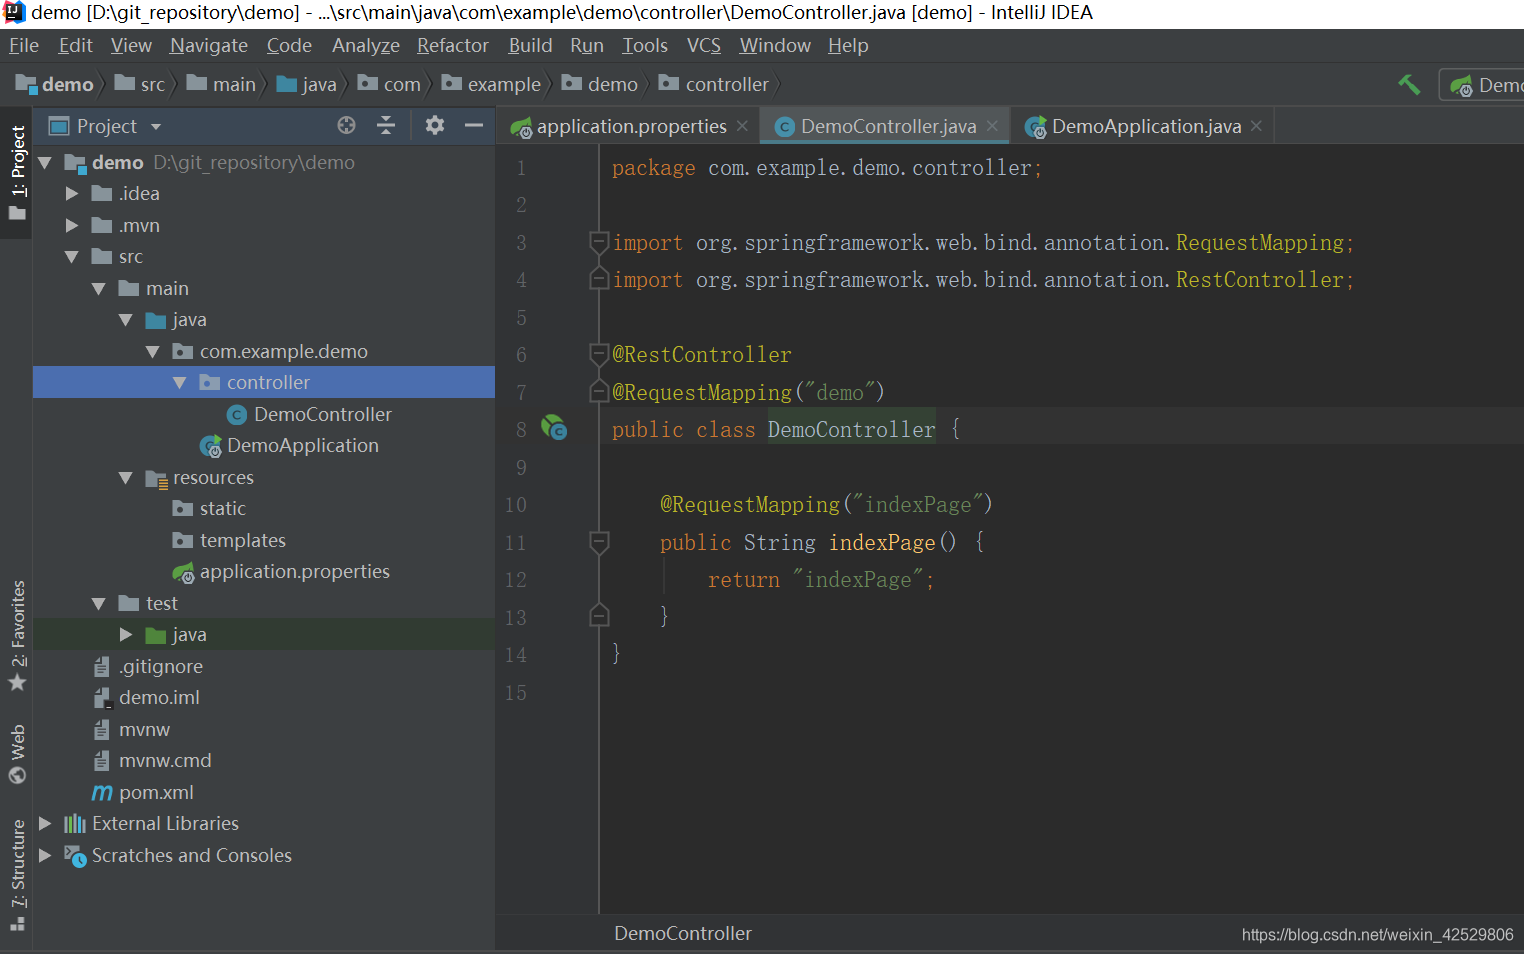
Task: Click the Build project hammer icon
Action: [1409, 85]
